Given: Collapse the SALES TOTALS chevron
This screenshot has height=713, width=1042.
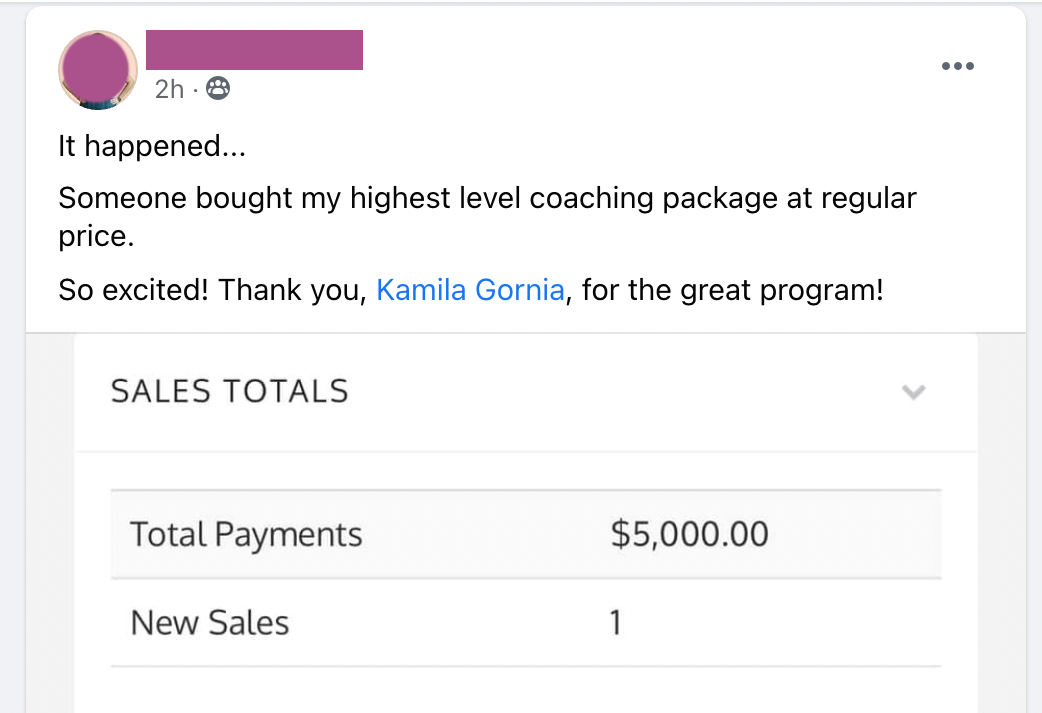Looking at the screenshot, I should pos(913,391).
